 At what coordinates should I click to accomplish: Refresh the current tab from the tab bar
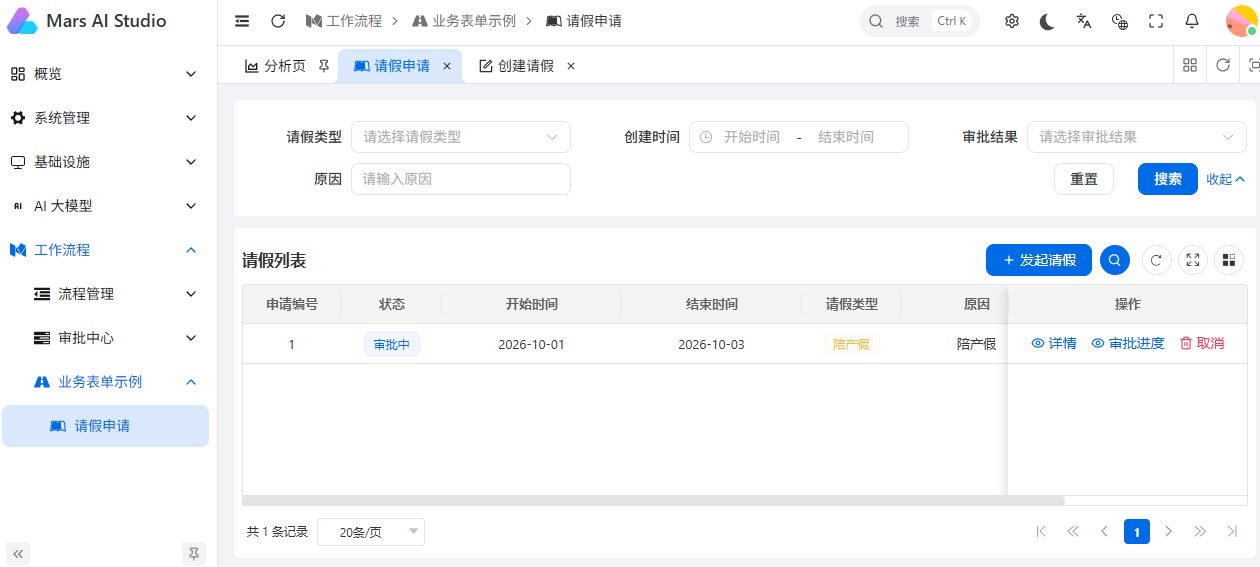tap(1223, 65)
